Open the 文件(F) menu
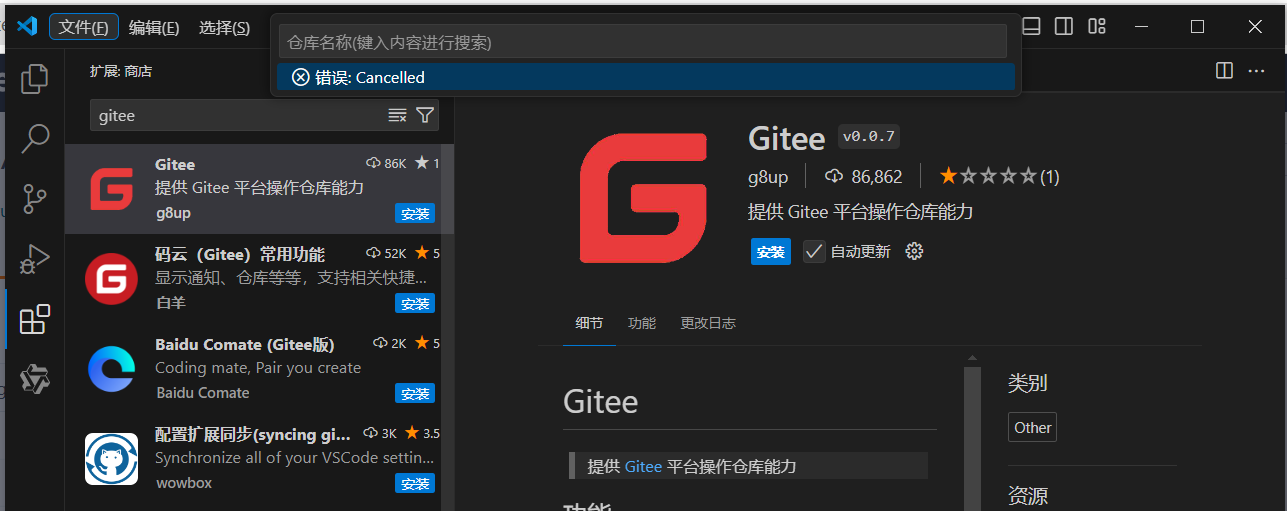This screenshot has width=1287, height=511. click(83, 27)
